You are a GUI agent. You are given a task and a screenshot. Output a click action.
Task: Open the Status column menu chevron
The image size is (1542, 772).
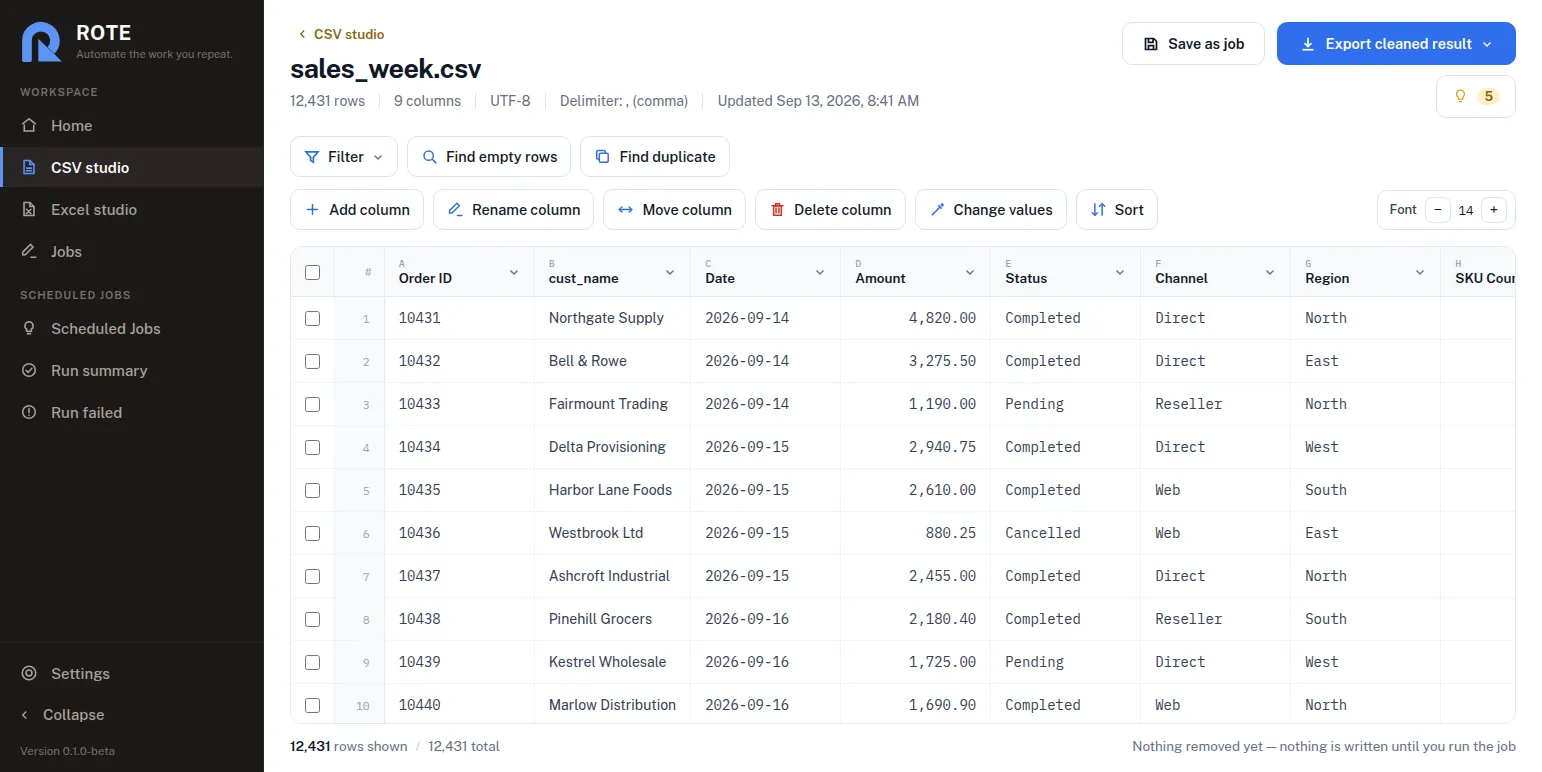(1120, 272)
